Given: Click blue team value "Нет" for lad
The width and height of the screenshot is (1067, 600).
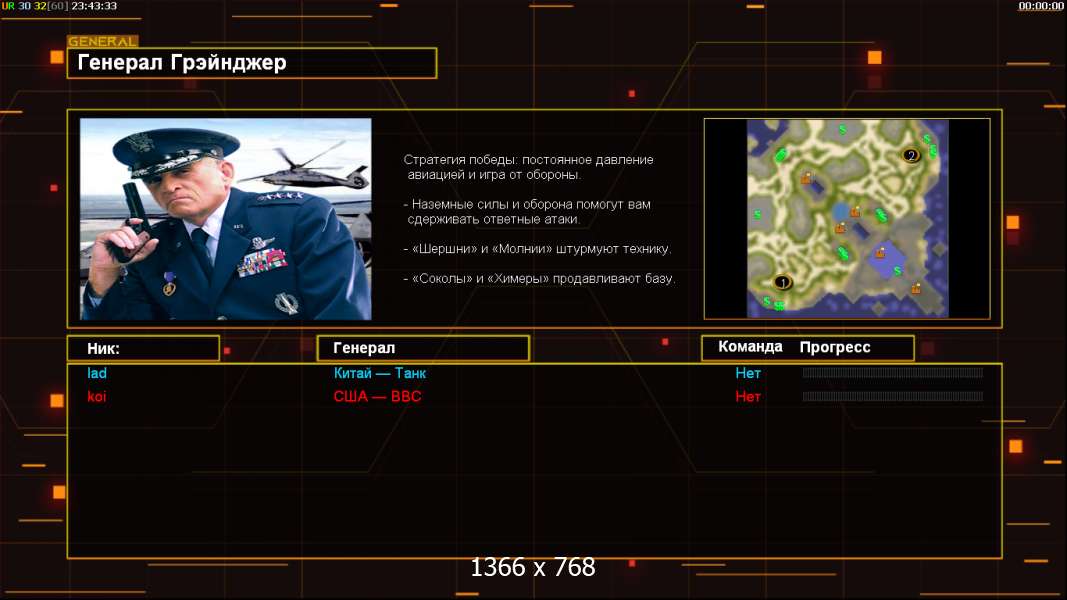Looking at the screenshot, I should click(748, 373).
